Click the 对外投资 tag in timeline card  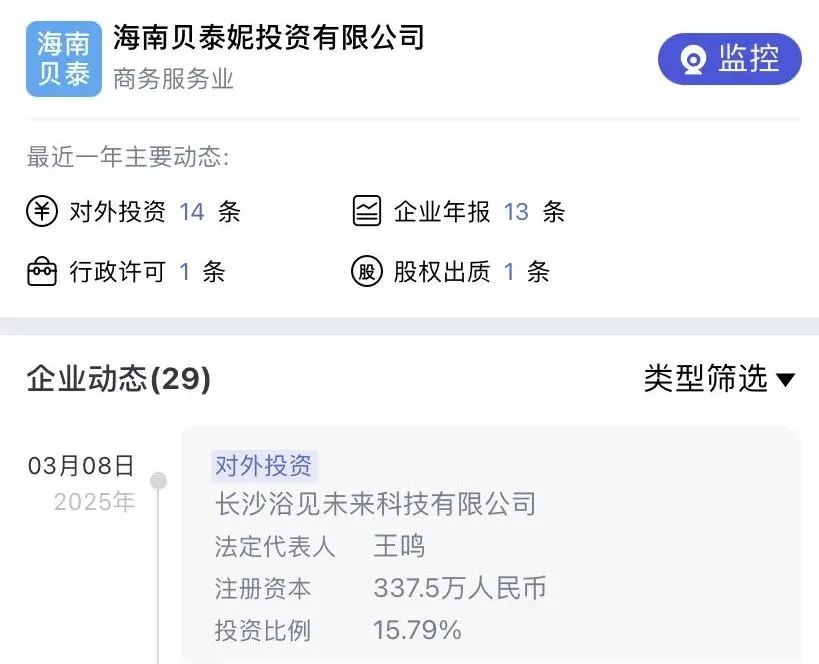pyautogui.click(x=264, y=465)
